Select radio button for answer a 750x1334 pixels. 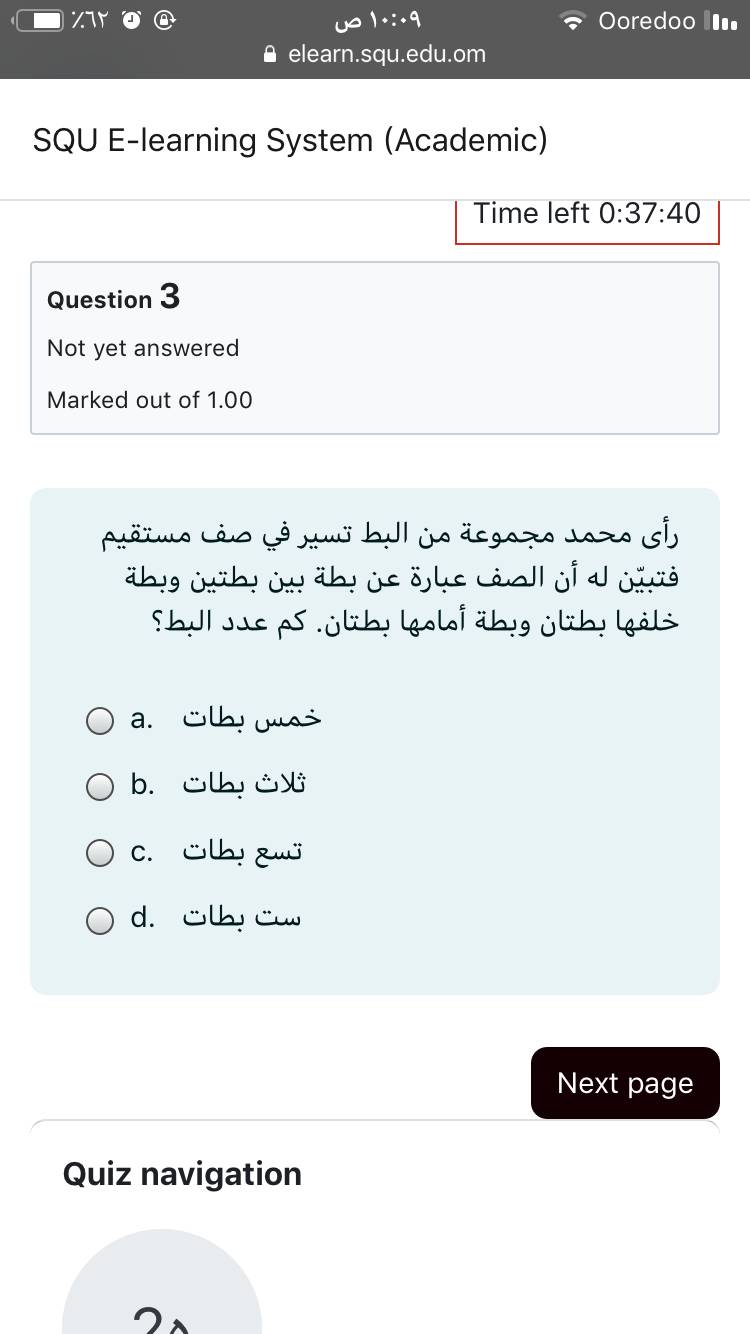point(100,721)
